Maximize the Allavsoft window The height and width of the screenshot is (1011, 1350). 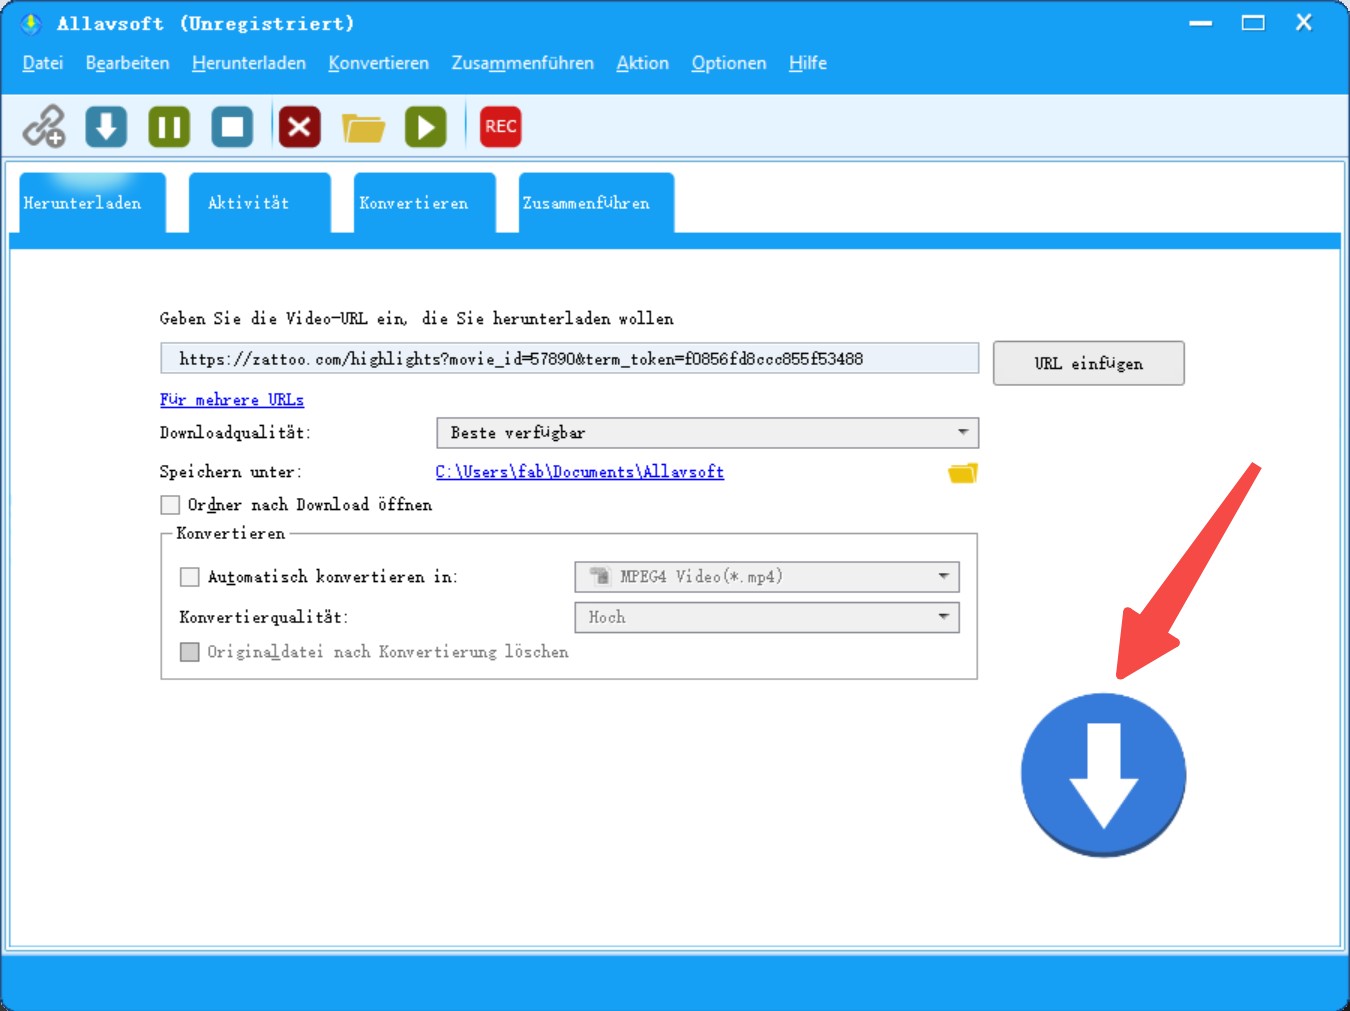[1253, 23]
